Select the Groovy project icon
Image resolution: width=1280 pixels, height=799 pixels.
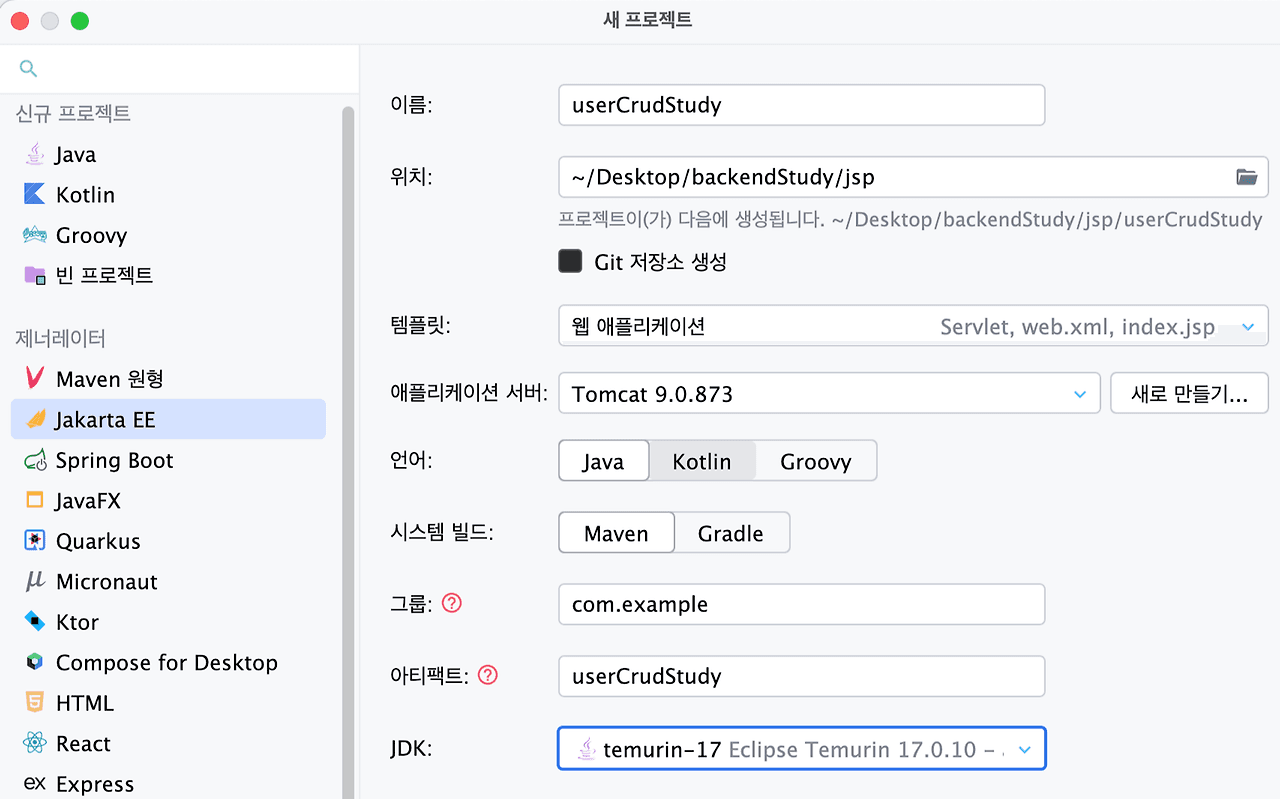click(x=35, y=235)
